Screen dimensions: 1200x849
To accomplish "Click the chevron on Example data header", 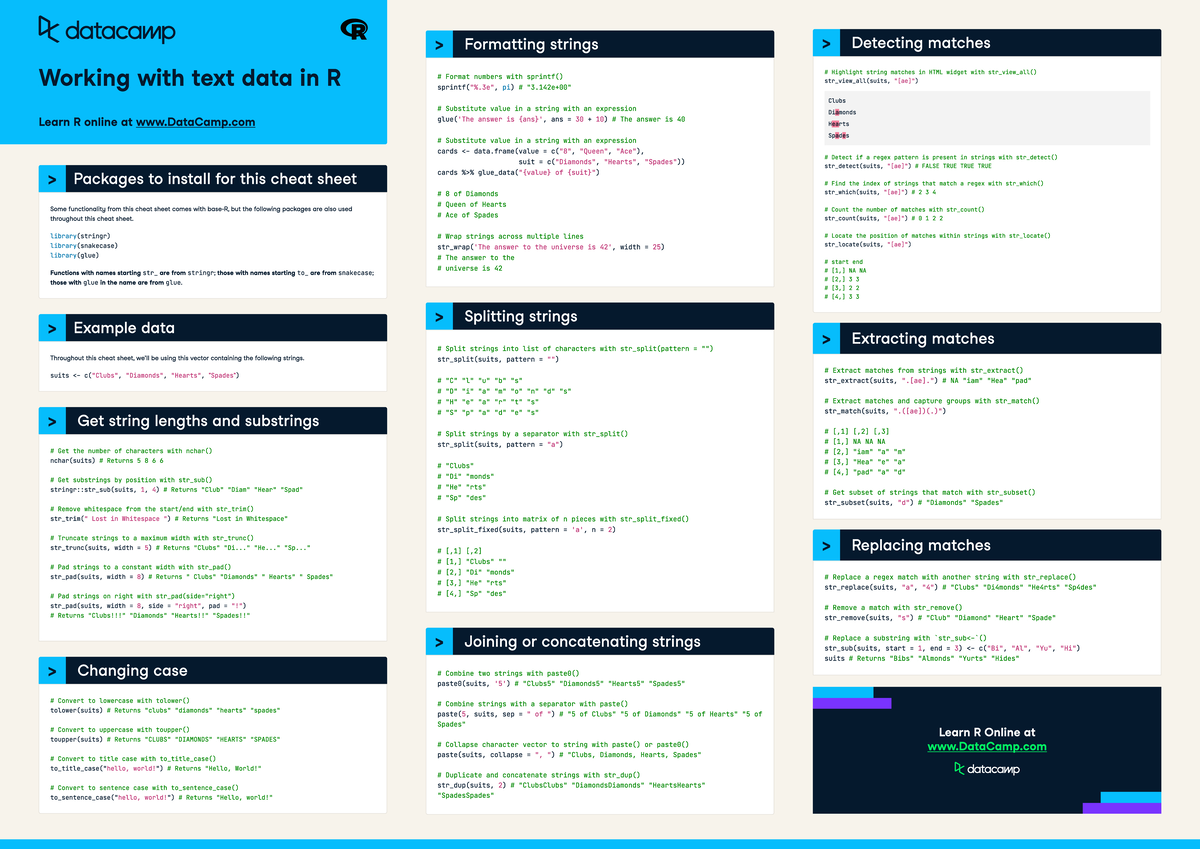I will (53, 327).
